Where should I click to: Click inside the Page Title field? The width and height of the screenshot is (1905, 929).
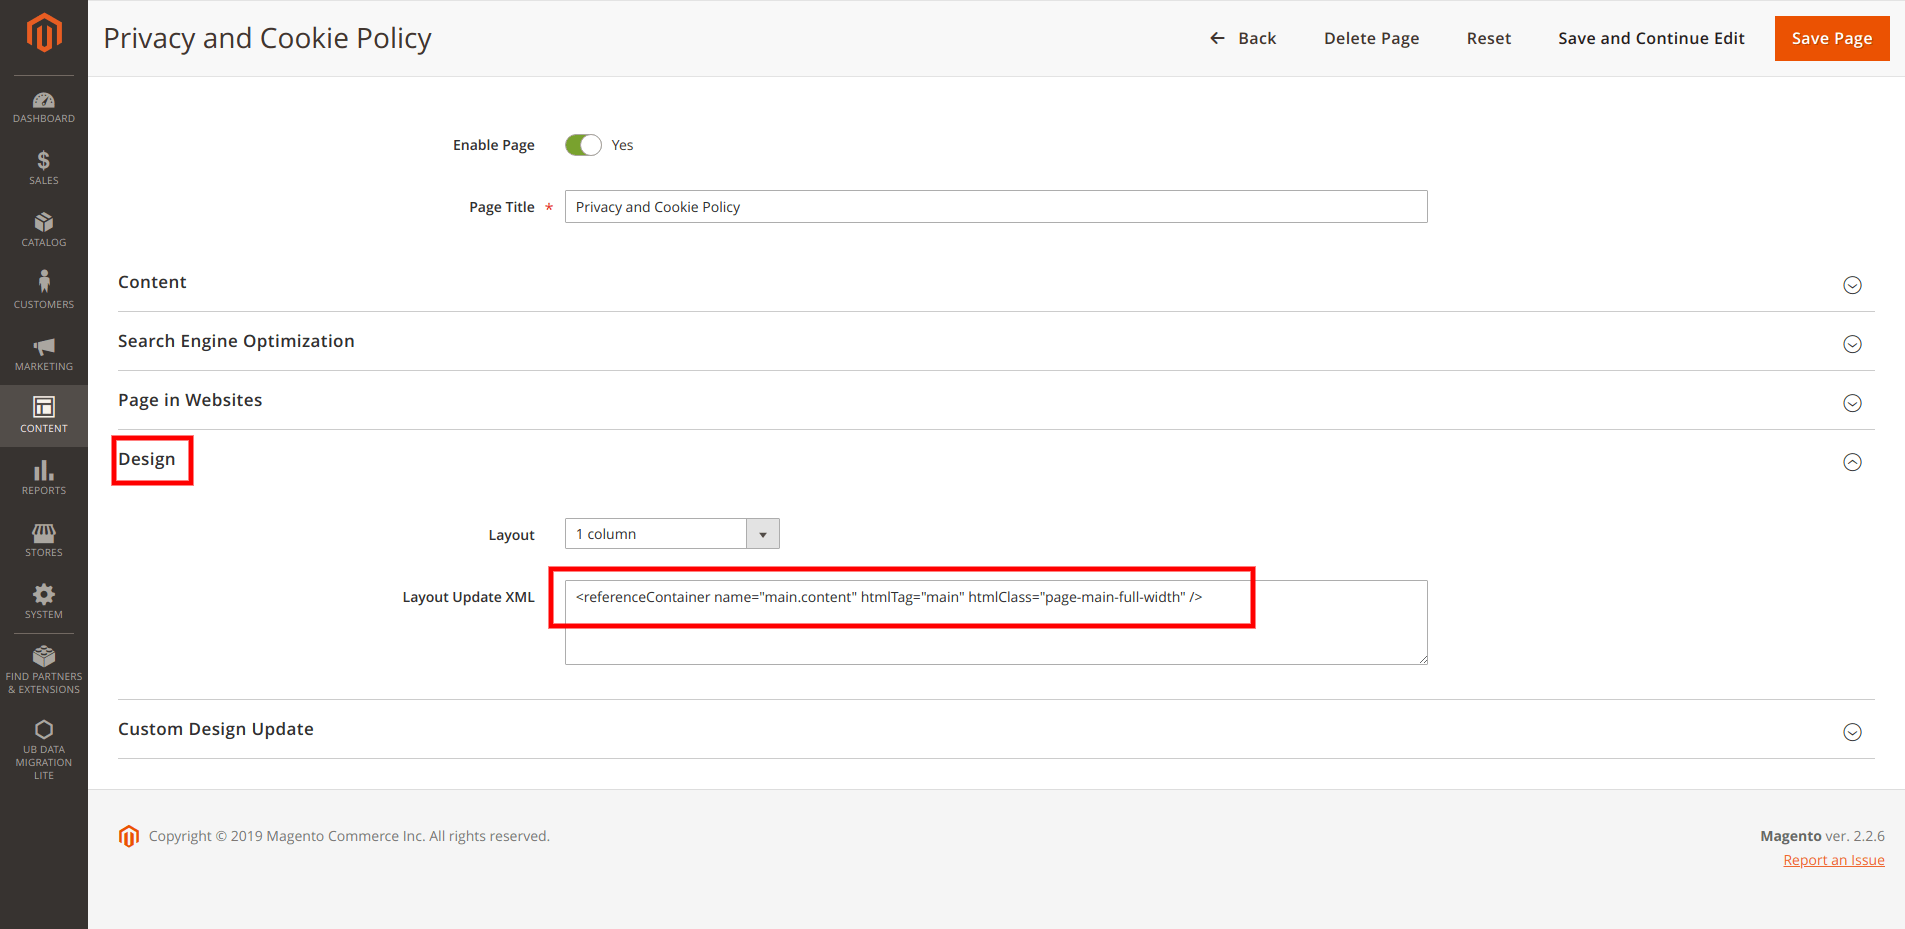coord(995,206)
